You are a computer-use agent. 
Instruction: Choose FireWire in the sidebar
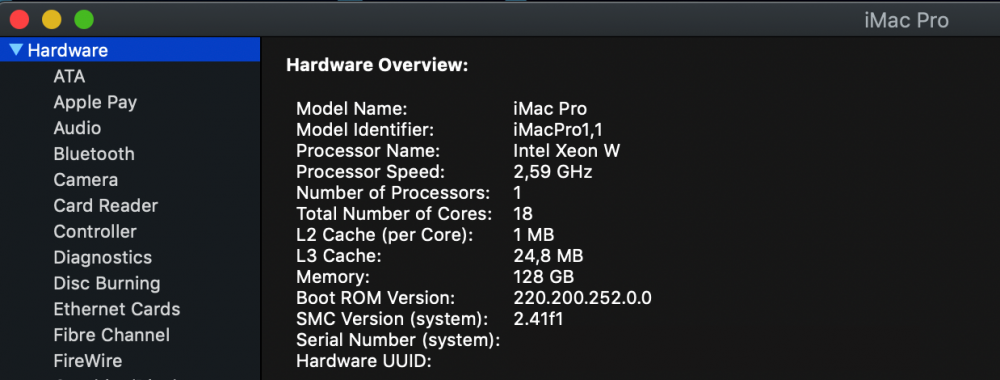(x=87, y=361)
